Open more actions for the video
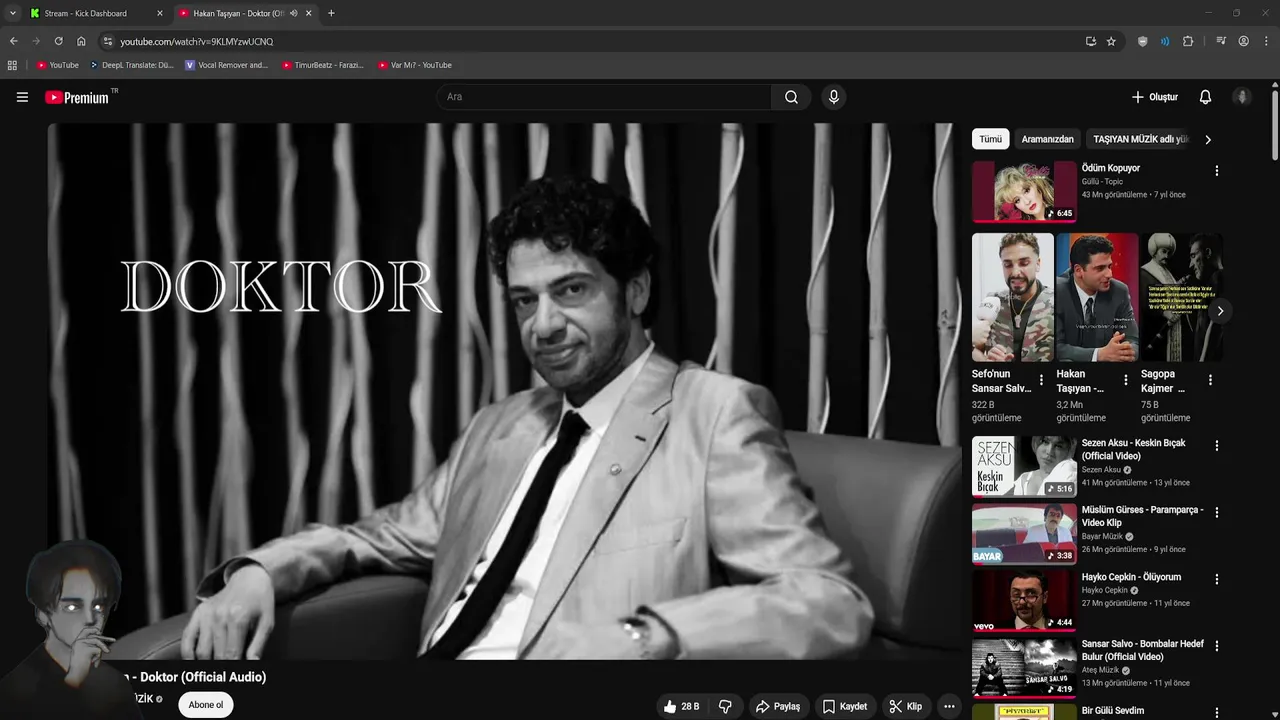Screen dimensions: 1280x720 pos(949,706)
